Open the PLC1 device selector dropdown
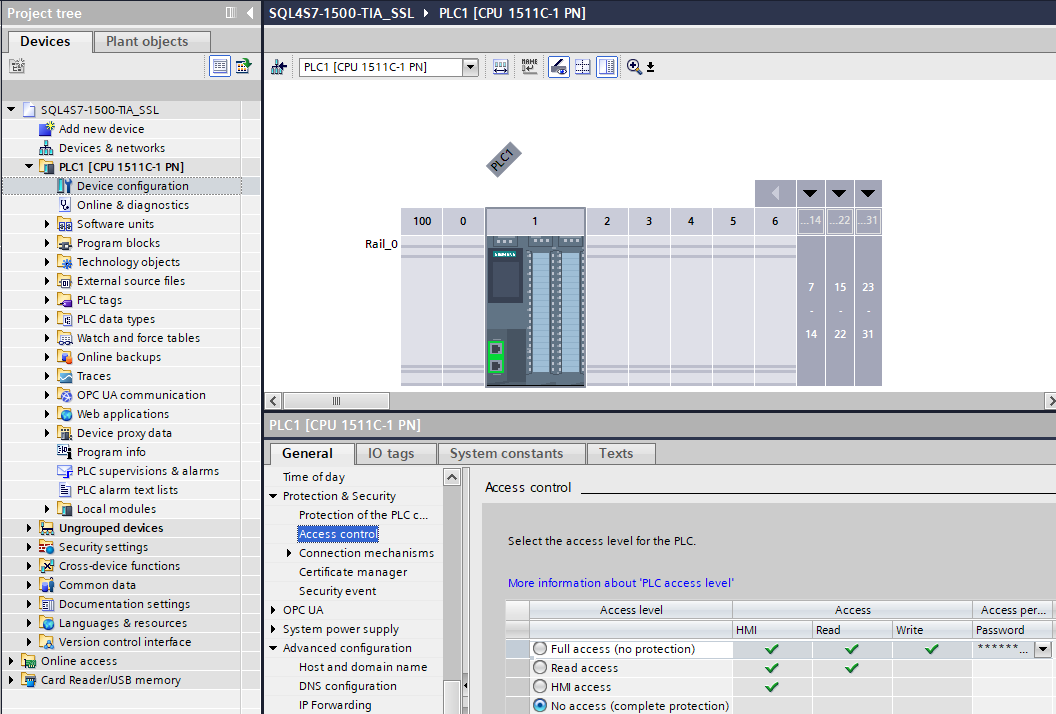 coord(471,67)
